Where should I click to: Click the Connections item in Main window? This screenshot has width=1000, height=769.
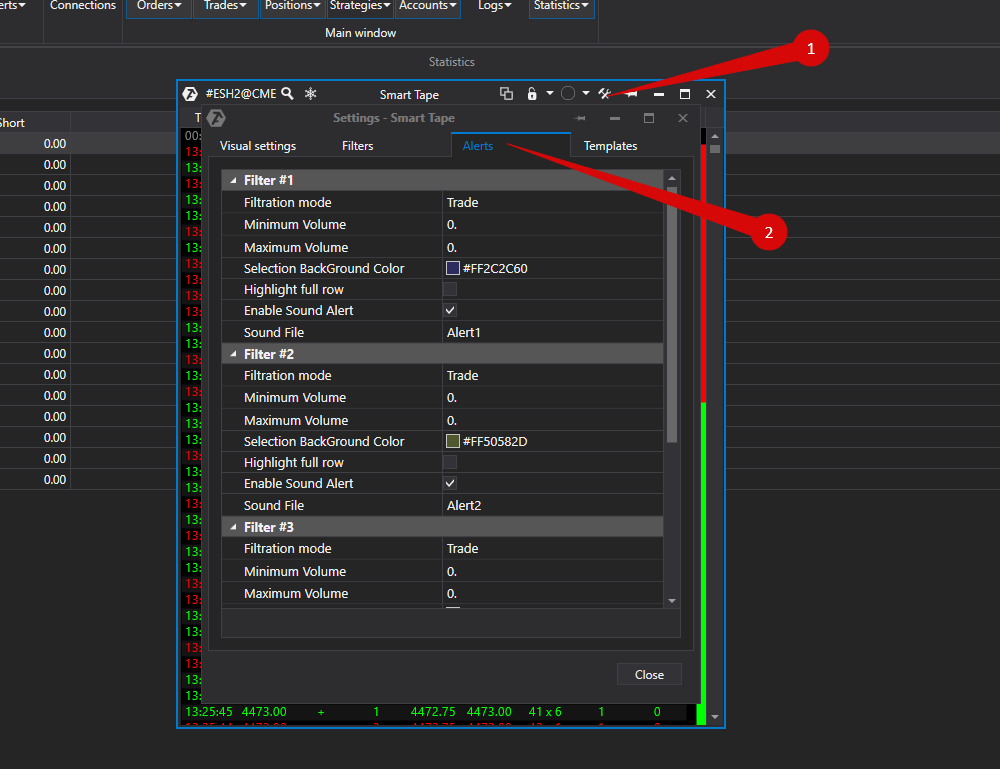click(x=83, y=6)
